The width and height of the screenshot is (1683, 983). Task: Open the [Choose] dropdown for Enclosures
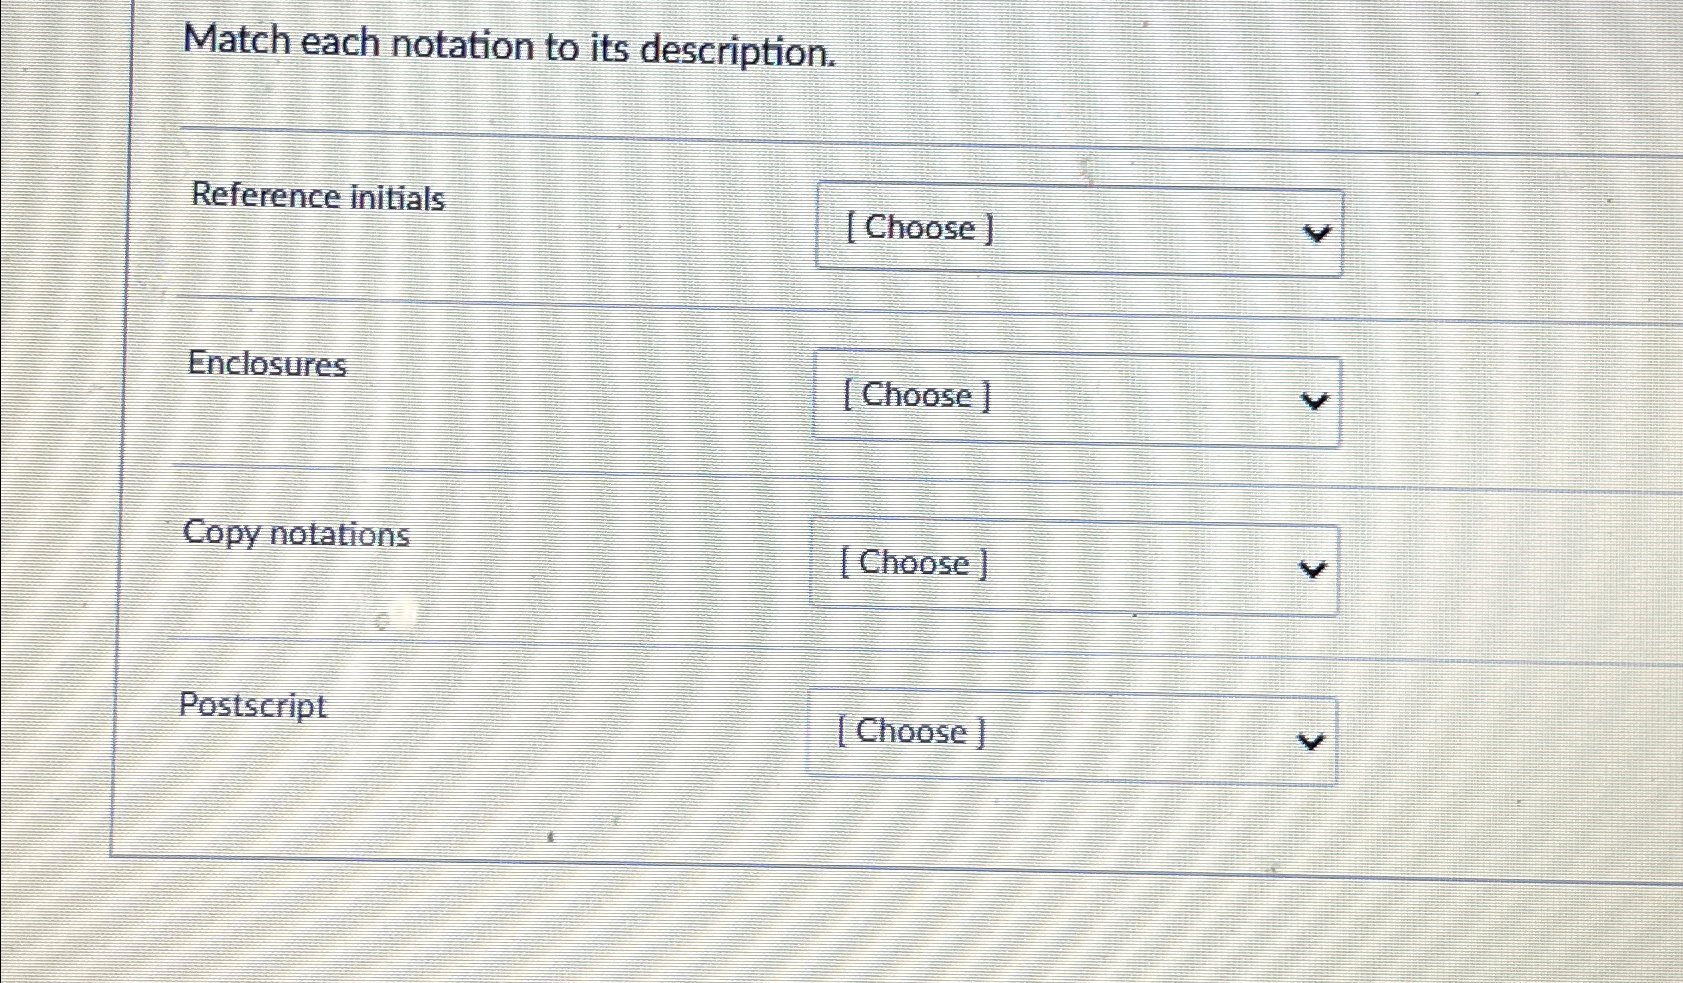point(1075,397)
